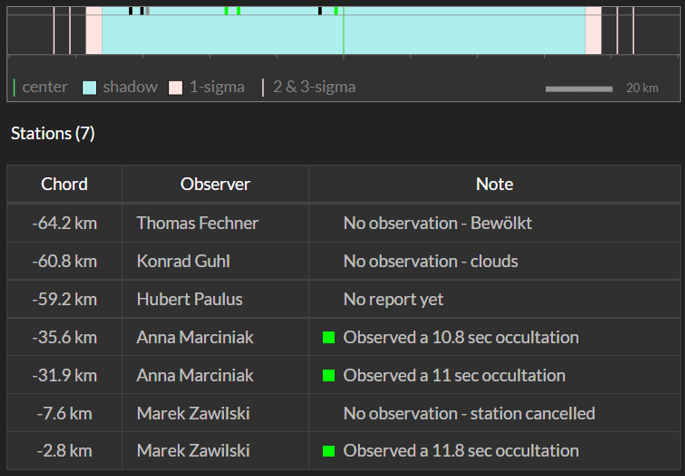The width and height of the screenshot is (685, 476).
Task: Select the Note column header
Action: (495, 184)
